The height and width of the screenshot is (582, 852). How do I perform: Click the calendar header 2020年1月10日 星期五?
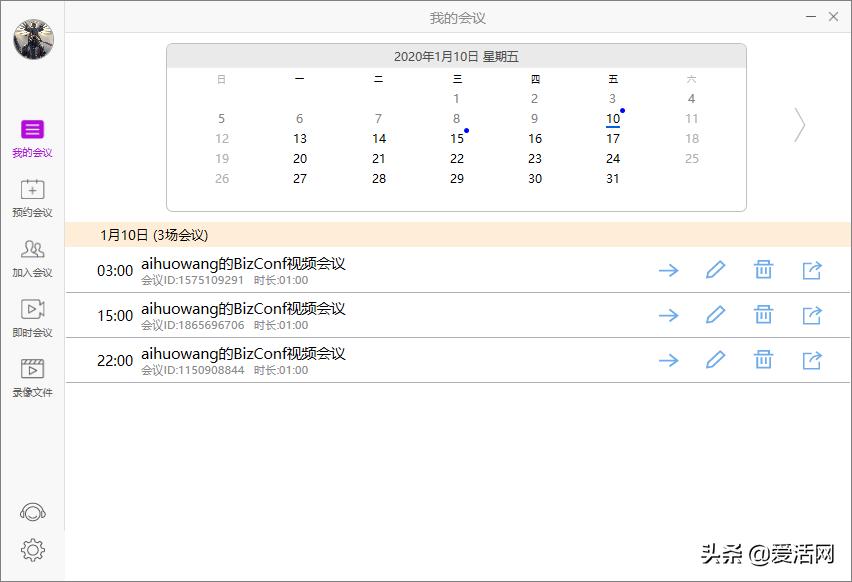(456, 55)
